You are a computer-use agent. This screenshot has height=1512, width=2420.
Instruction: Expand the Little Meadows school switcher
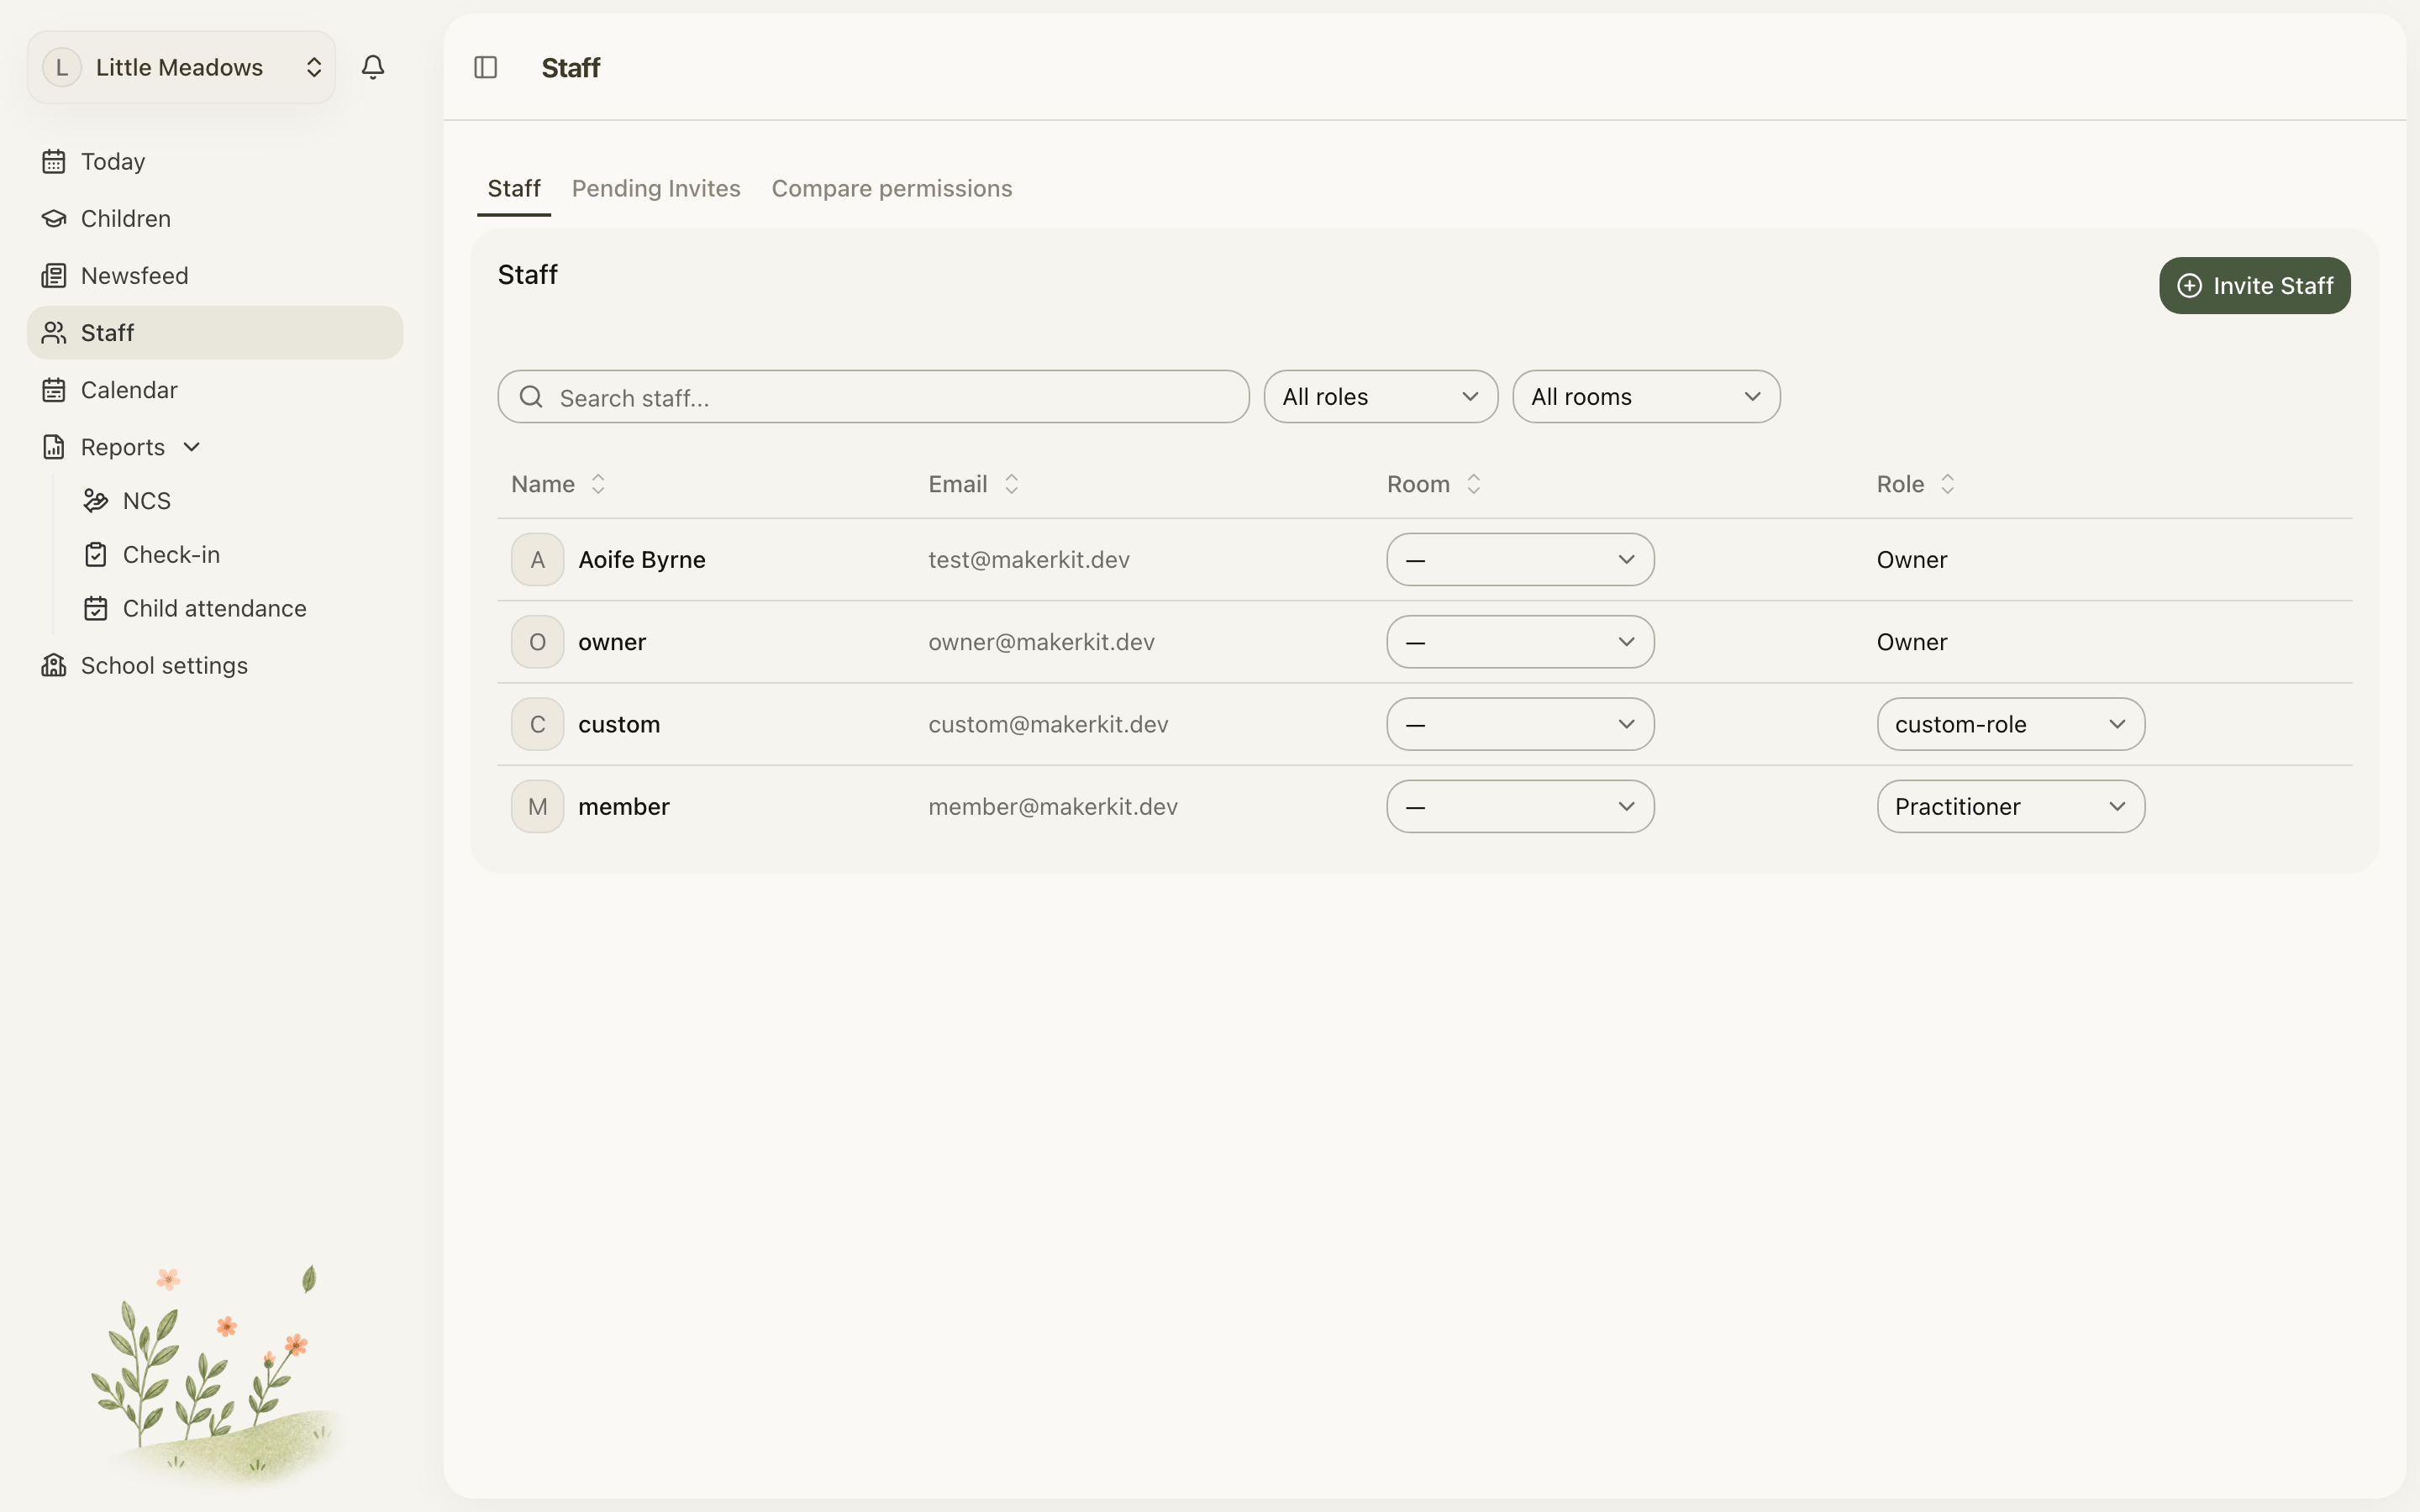point(181,67)
